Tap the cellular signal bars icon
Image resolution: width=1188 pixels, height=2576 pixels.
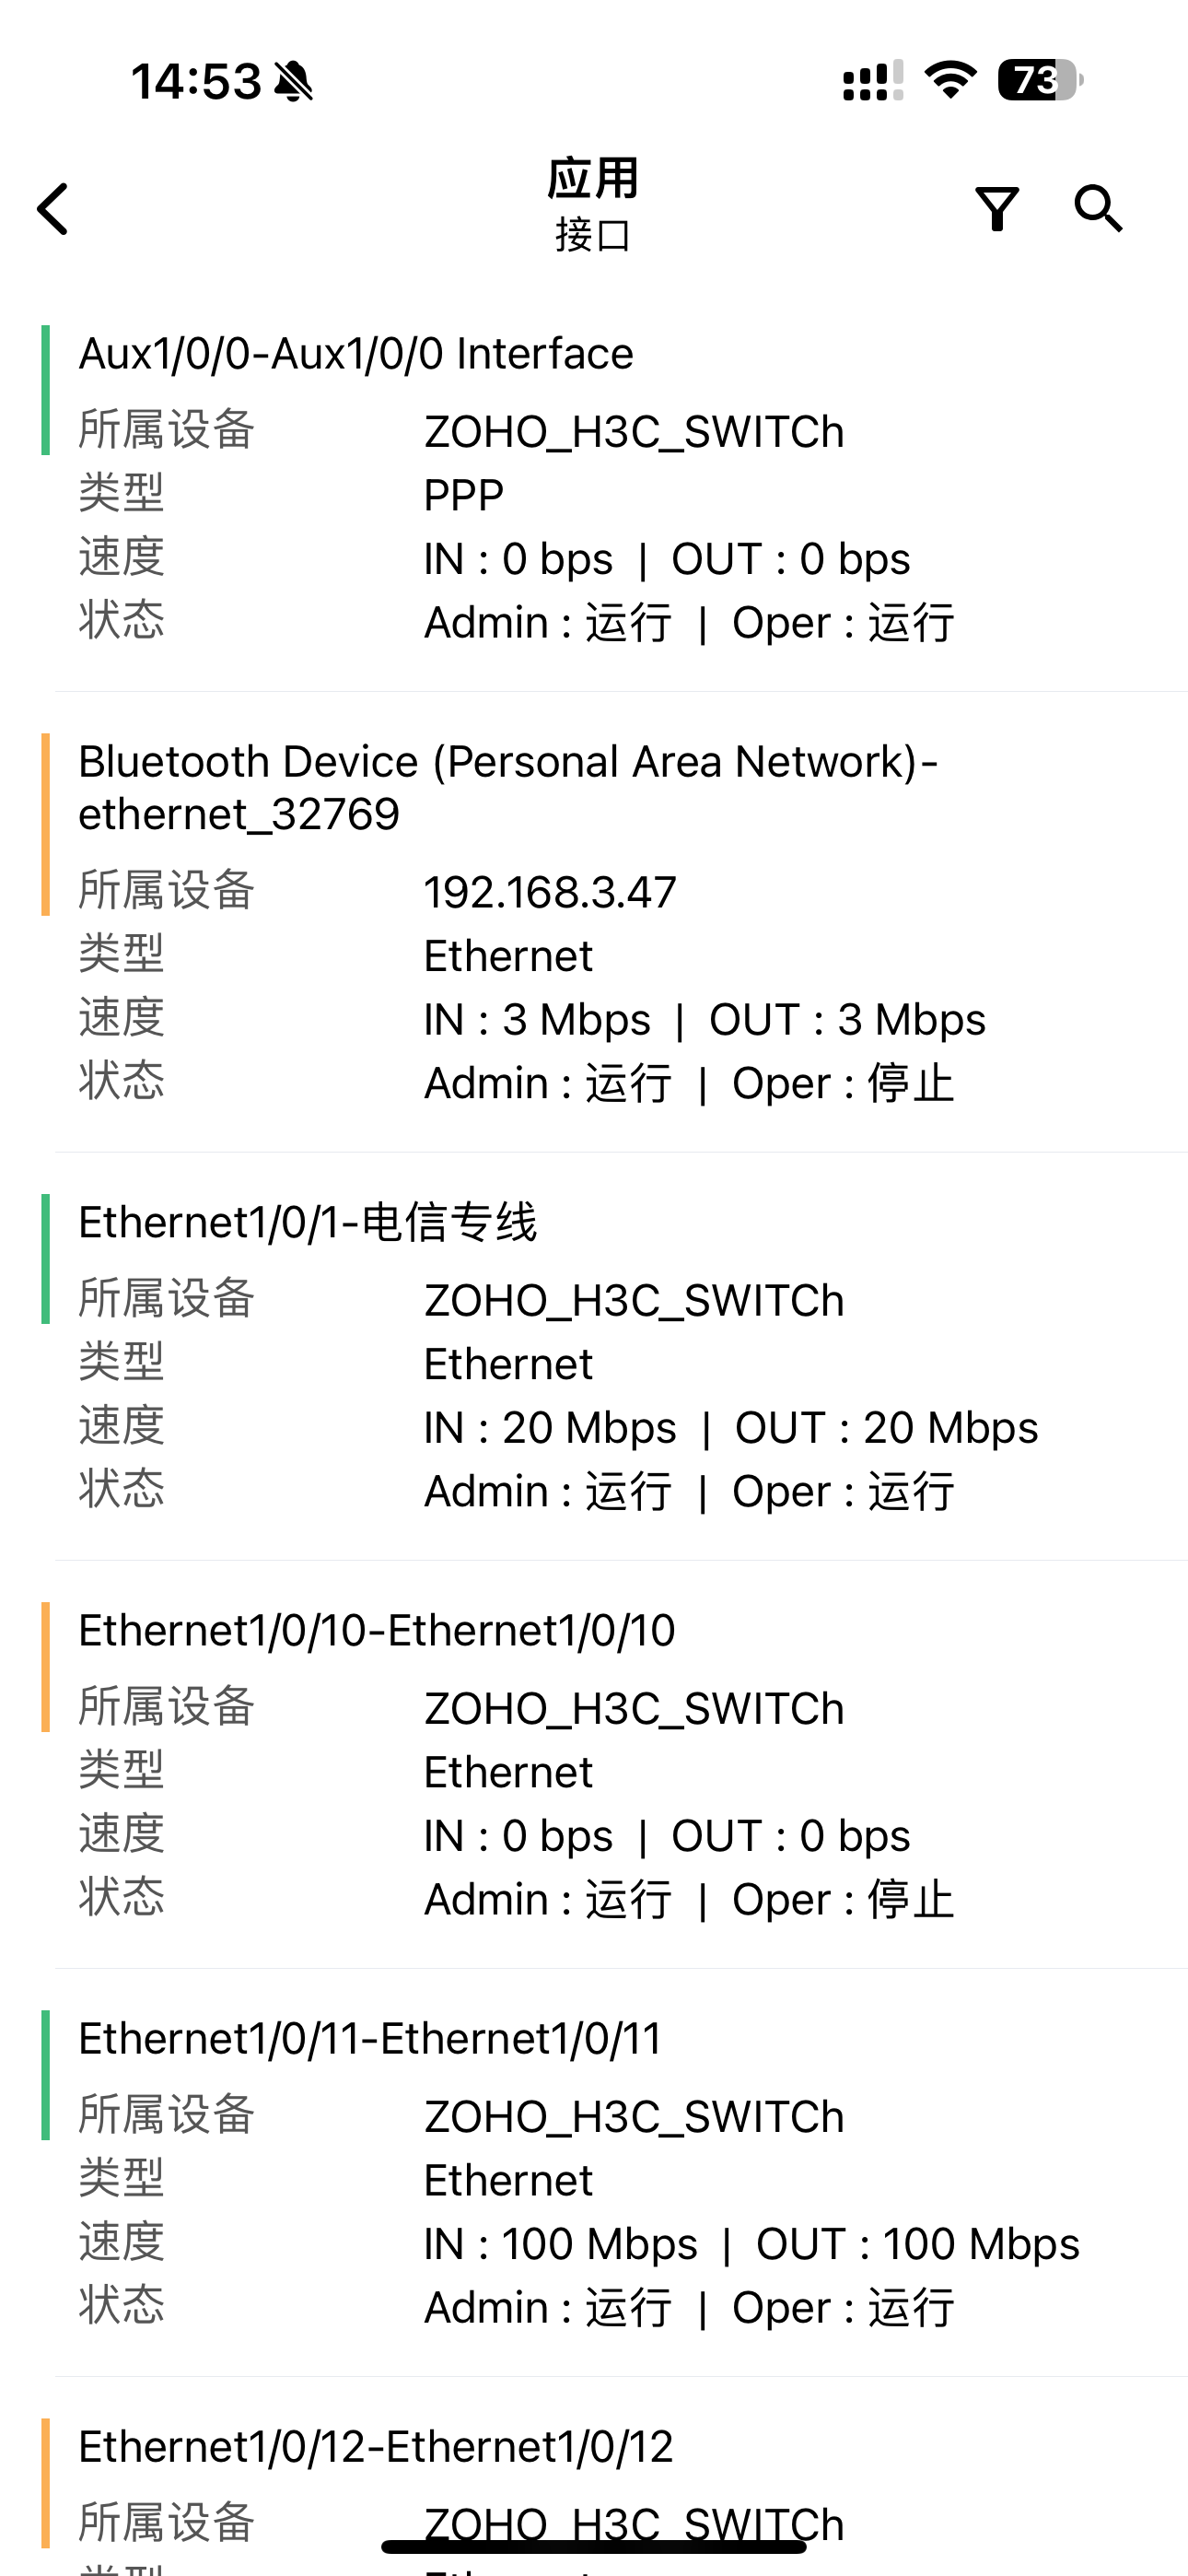click(872, 81)
